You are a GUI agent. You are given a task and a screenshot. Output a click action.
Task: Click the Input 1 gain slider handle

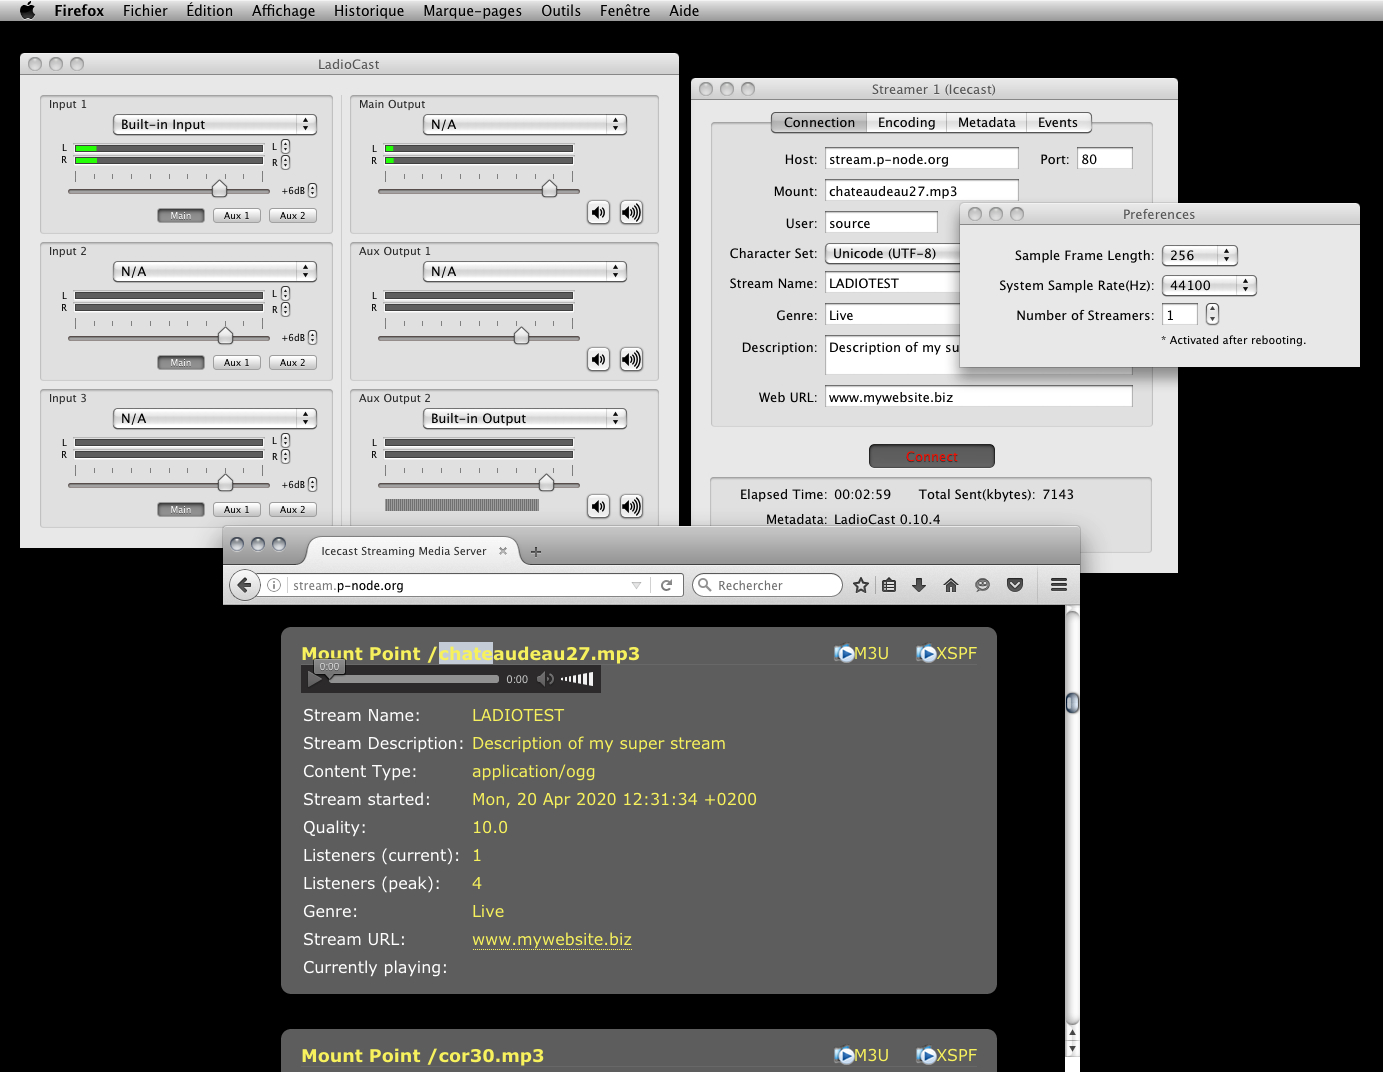[219, 189]
